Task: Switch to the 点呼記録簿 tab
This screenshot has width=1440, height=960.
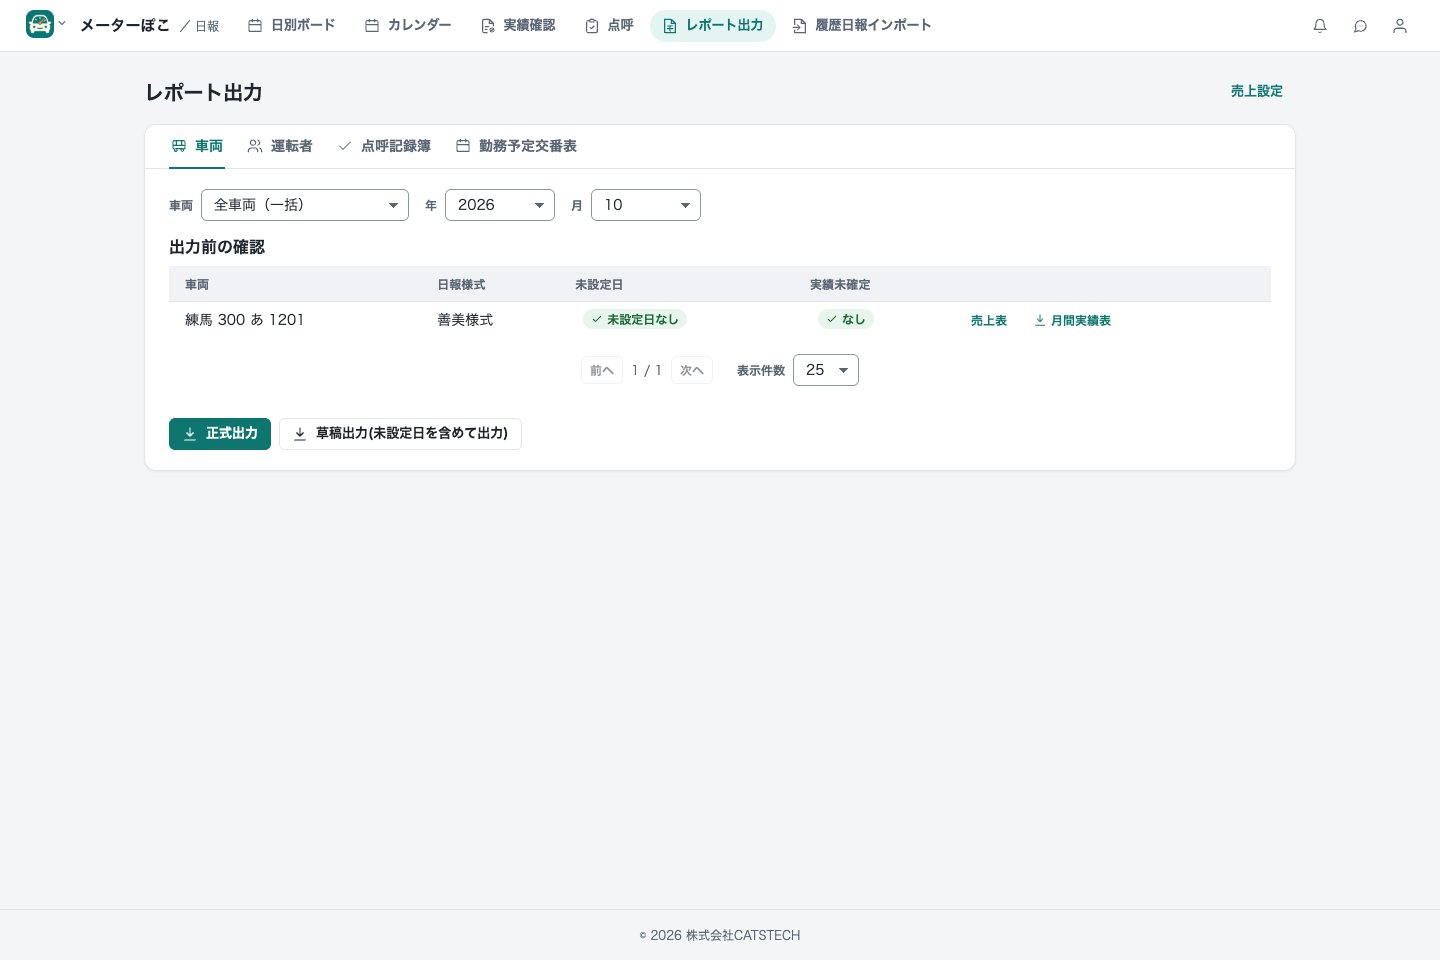Action: point(384,146)
